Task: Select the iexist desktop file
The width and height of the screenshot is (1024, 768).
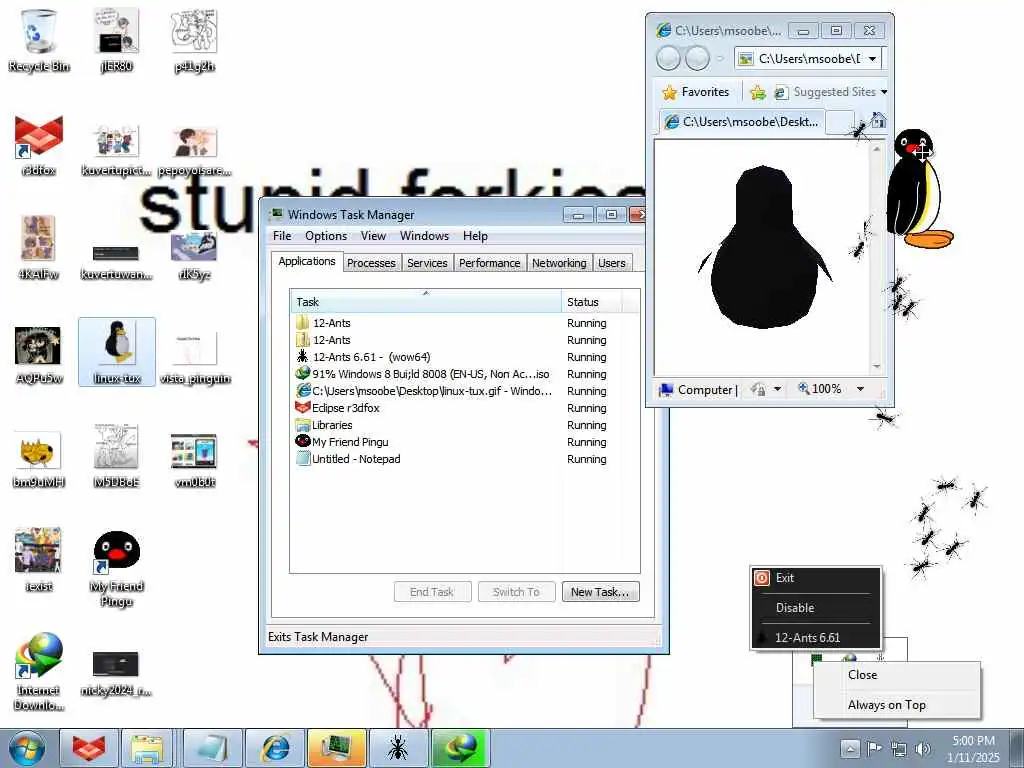Action: click(x=39, y=560)
